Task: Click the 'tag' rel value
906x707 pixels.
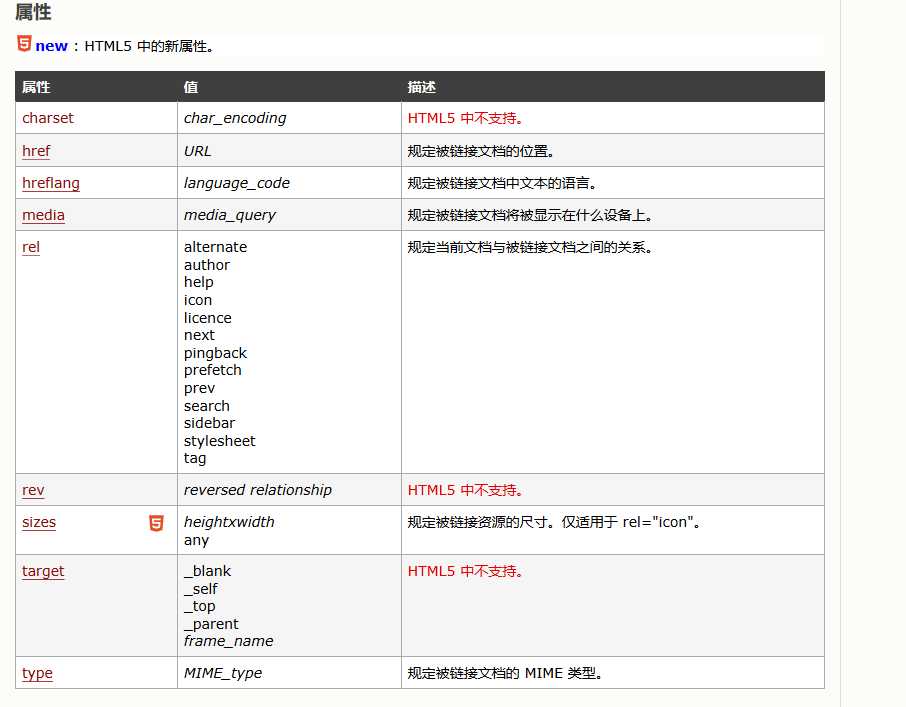Action: point(195,459)
